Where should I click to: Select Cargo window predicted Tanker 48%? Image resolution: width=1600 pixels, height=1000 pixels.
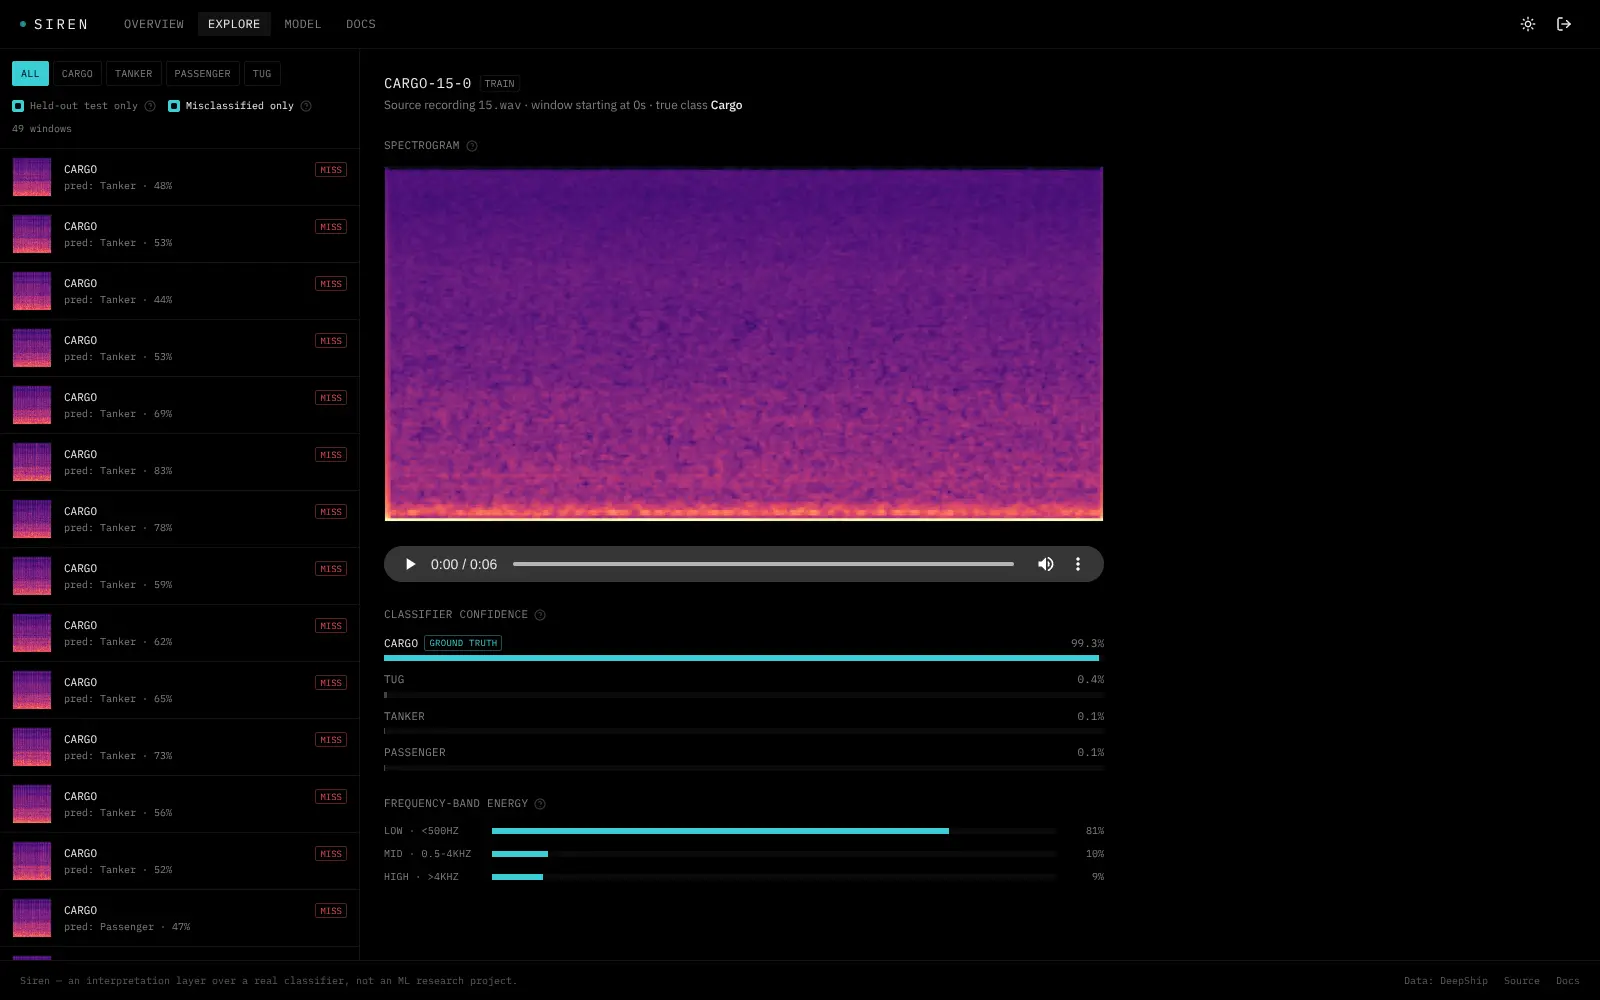180,177
